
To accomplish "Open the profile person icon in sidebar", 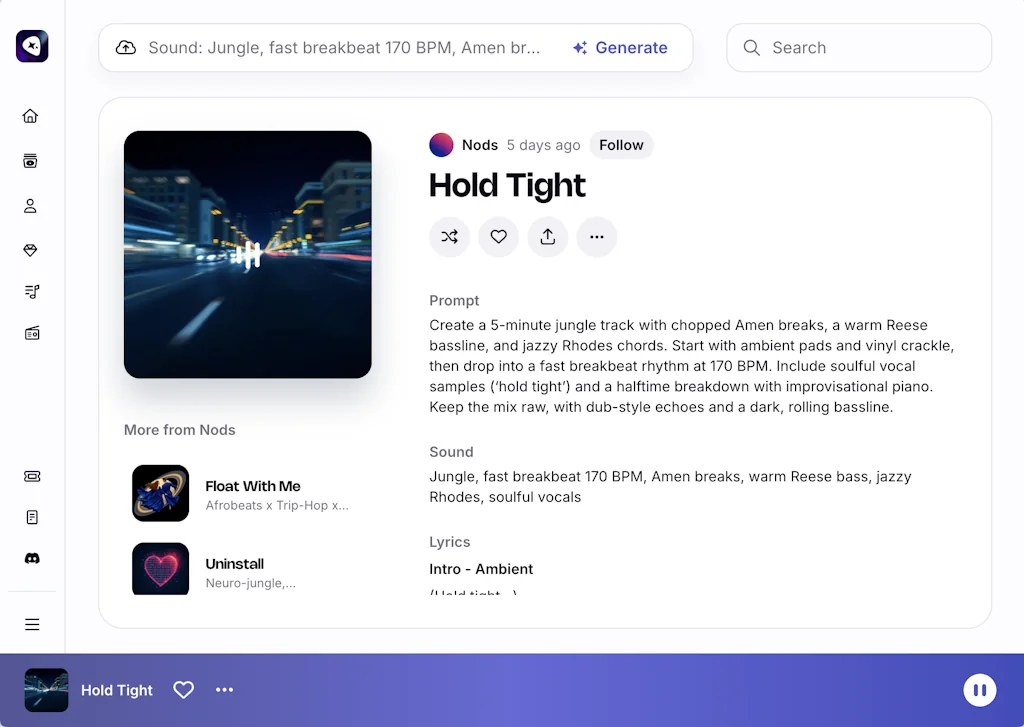I will tap(31, 206).
